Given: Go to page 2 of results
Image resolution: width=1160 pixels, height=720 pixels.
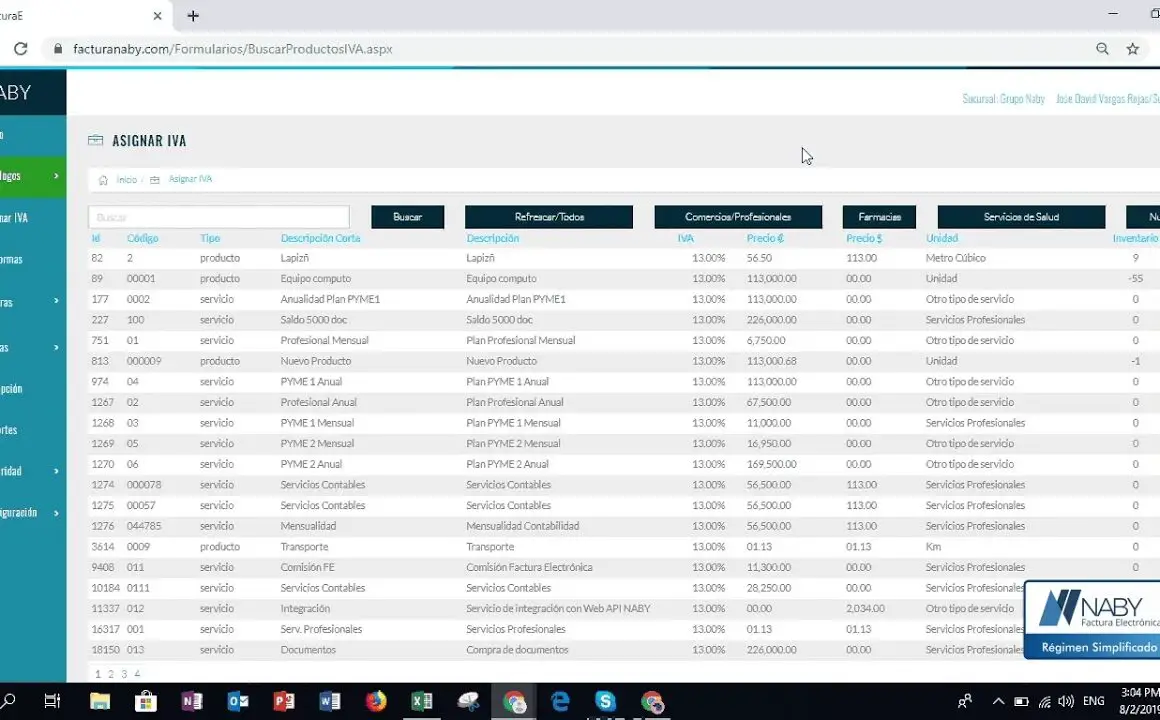Looking at the screenshot, I should 111,674.
